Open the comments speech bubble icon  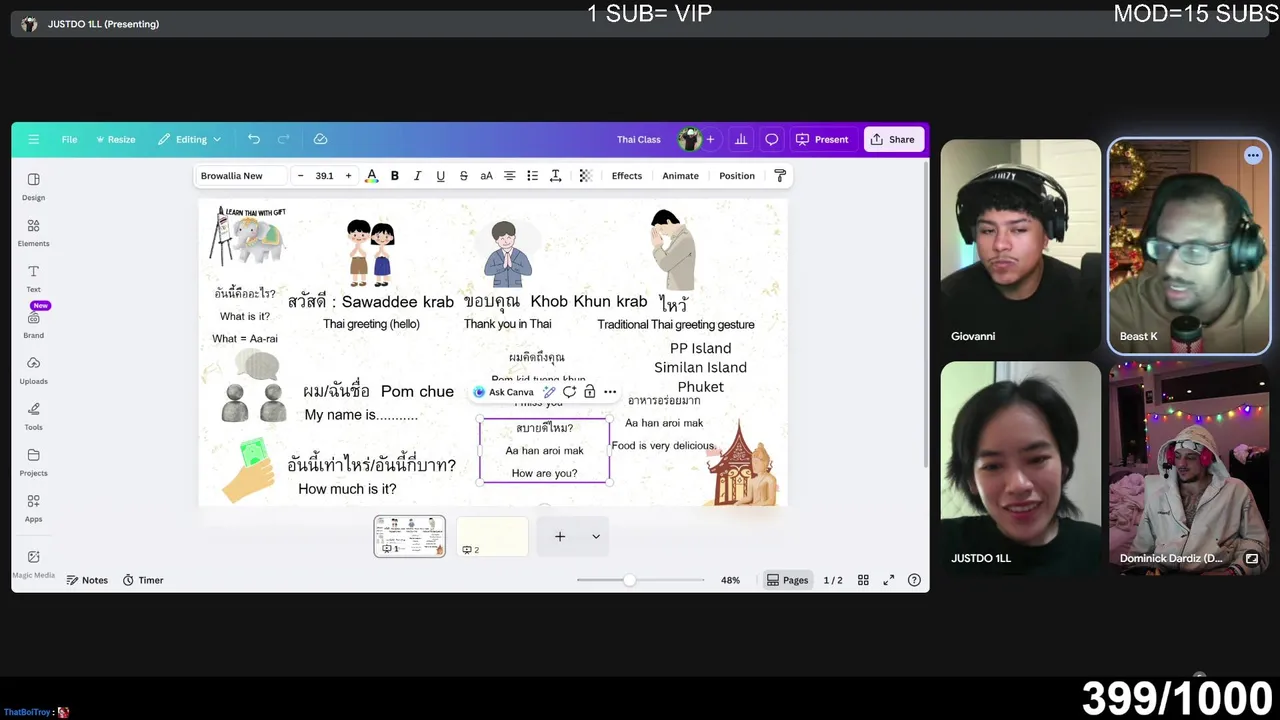point(772,140)
